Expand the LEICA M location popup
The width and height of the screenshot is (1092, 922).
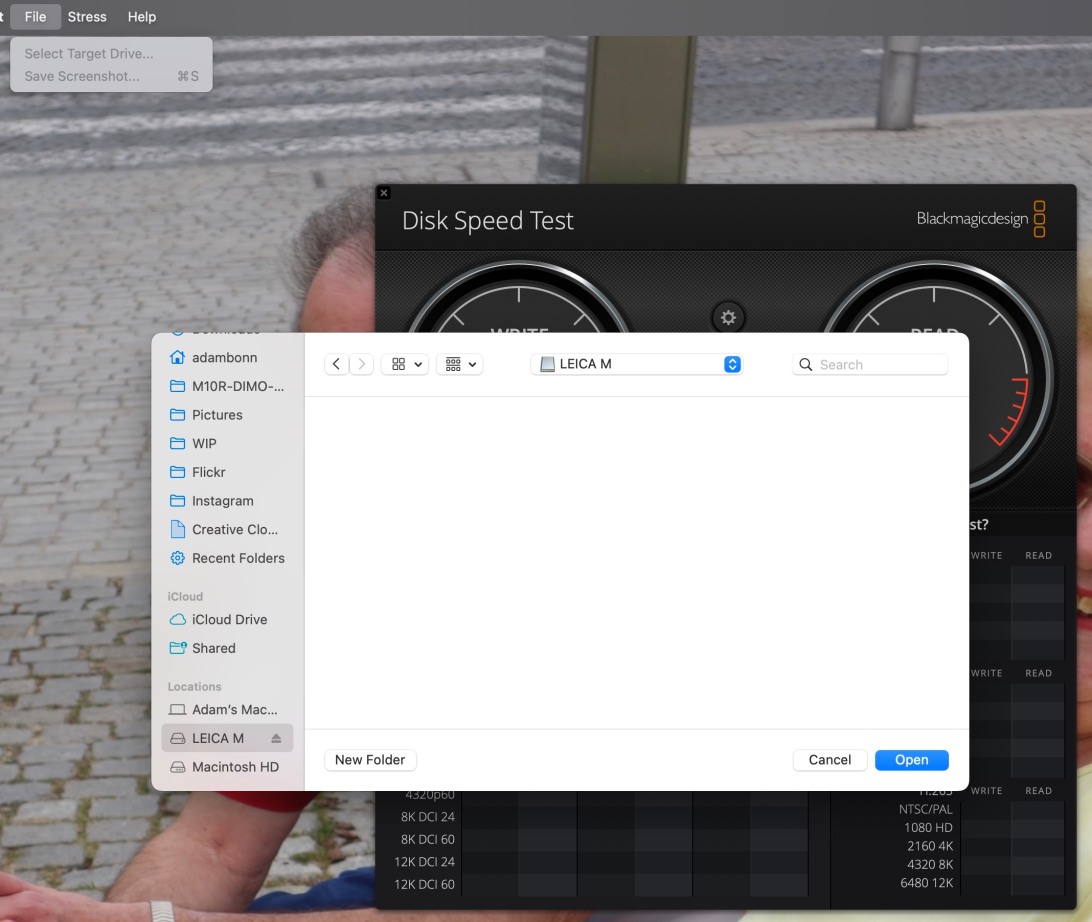pos(732,365)
